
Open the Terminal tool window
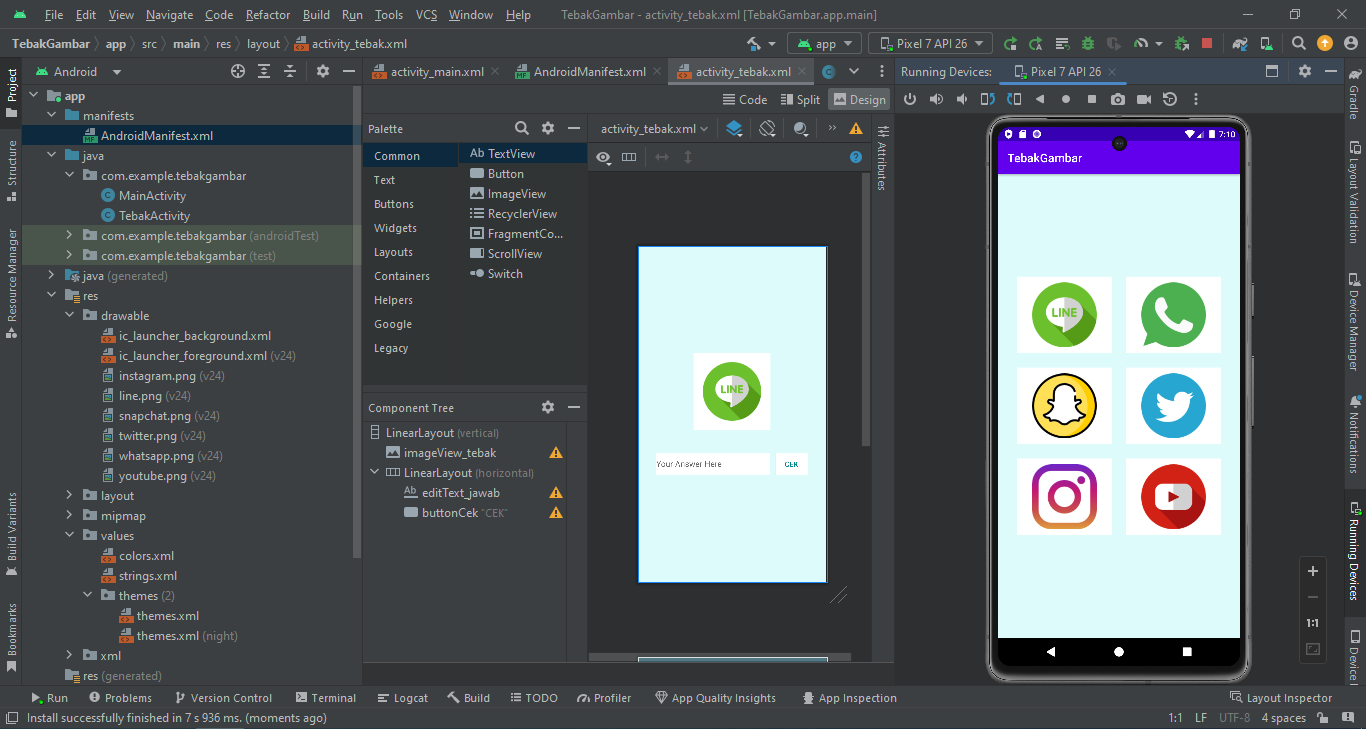(x=326, y=698)
